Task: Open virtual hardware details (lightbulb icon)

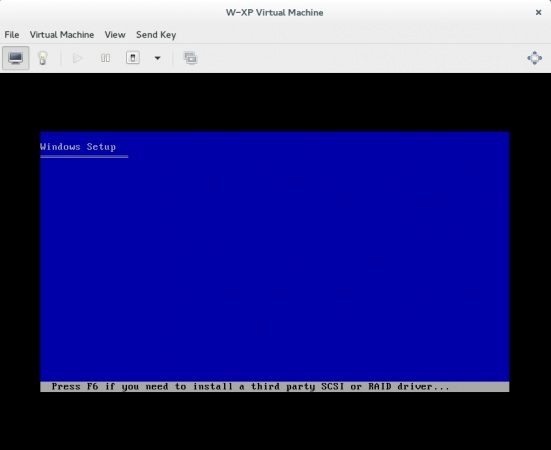Action: (x=43, y=58)
